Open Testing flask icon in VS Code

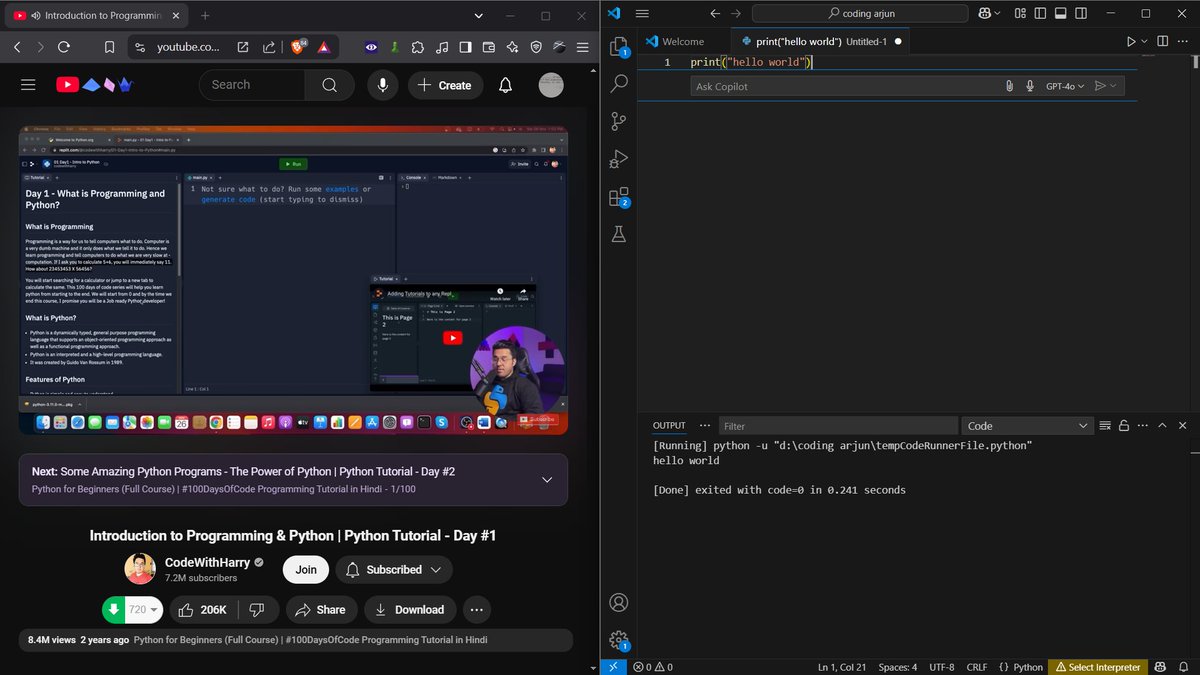pyautogui.click(x=618, y=234)
